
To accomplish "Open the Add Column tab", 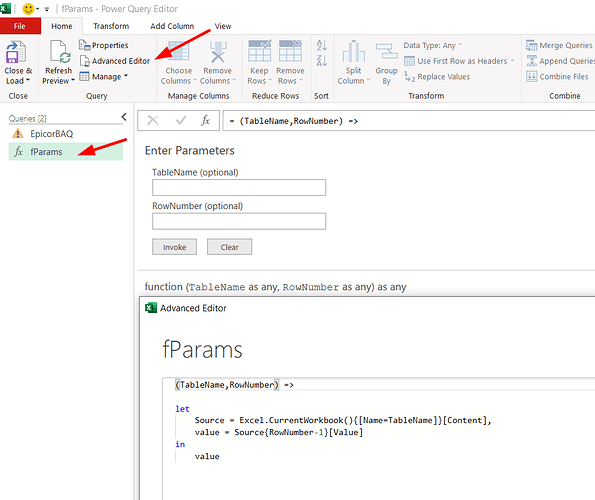I will (x=172, y=26).
